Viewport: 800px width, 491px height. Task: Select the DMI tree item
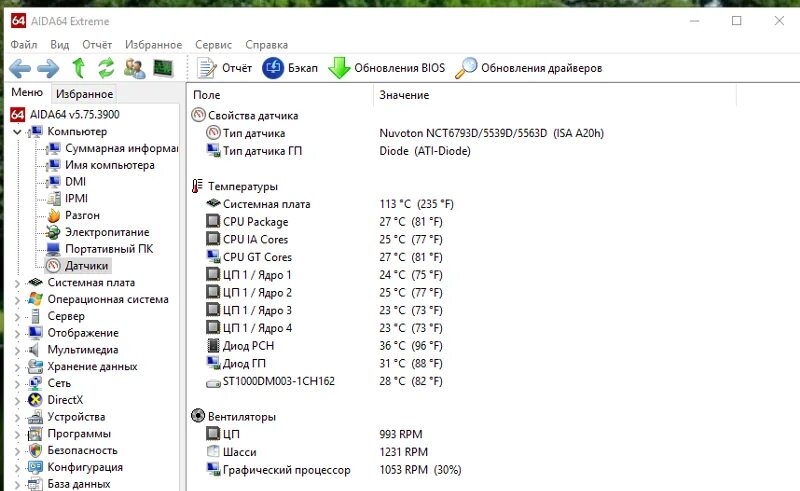[76, 182]
